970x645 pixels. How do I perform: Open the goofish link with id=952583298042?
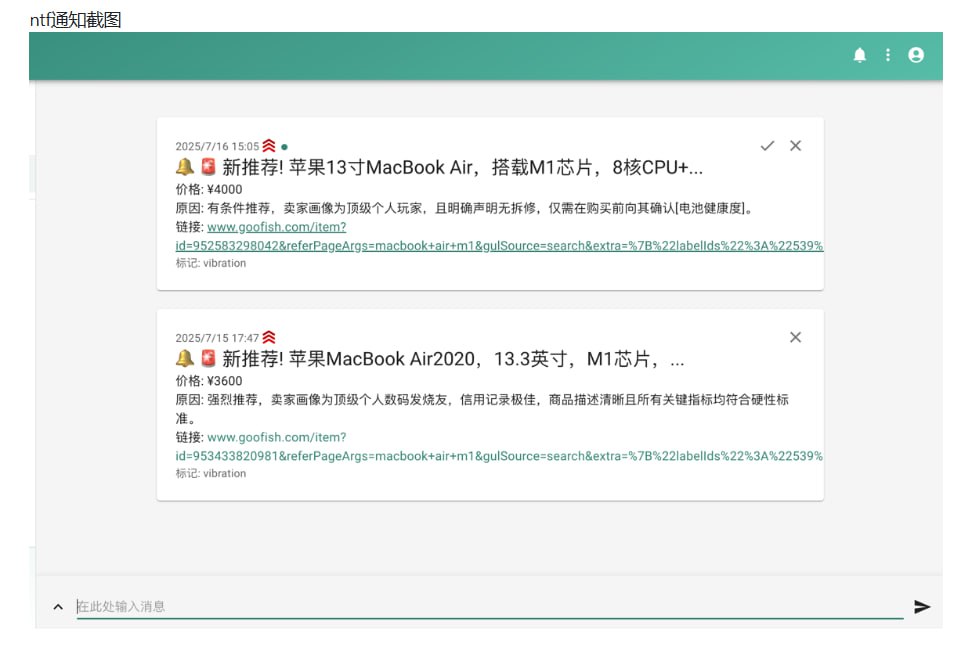pos(499,236)
